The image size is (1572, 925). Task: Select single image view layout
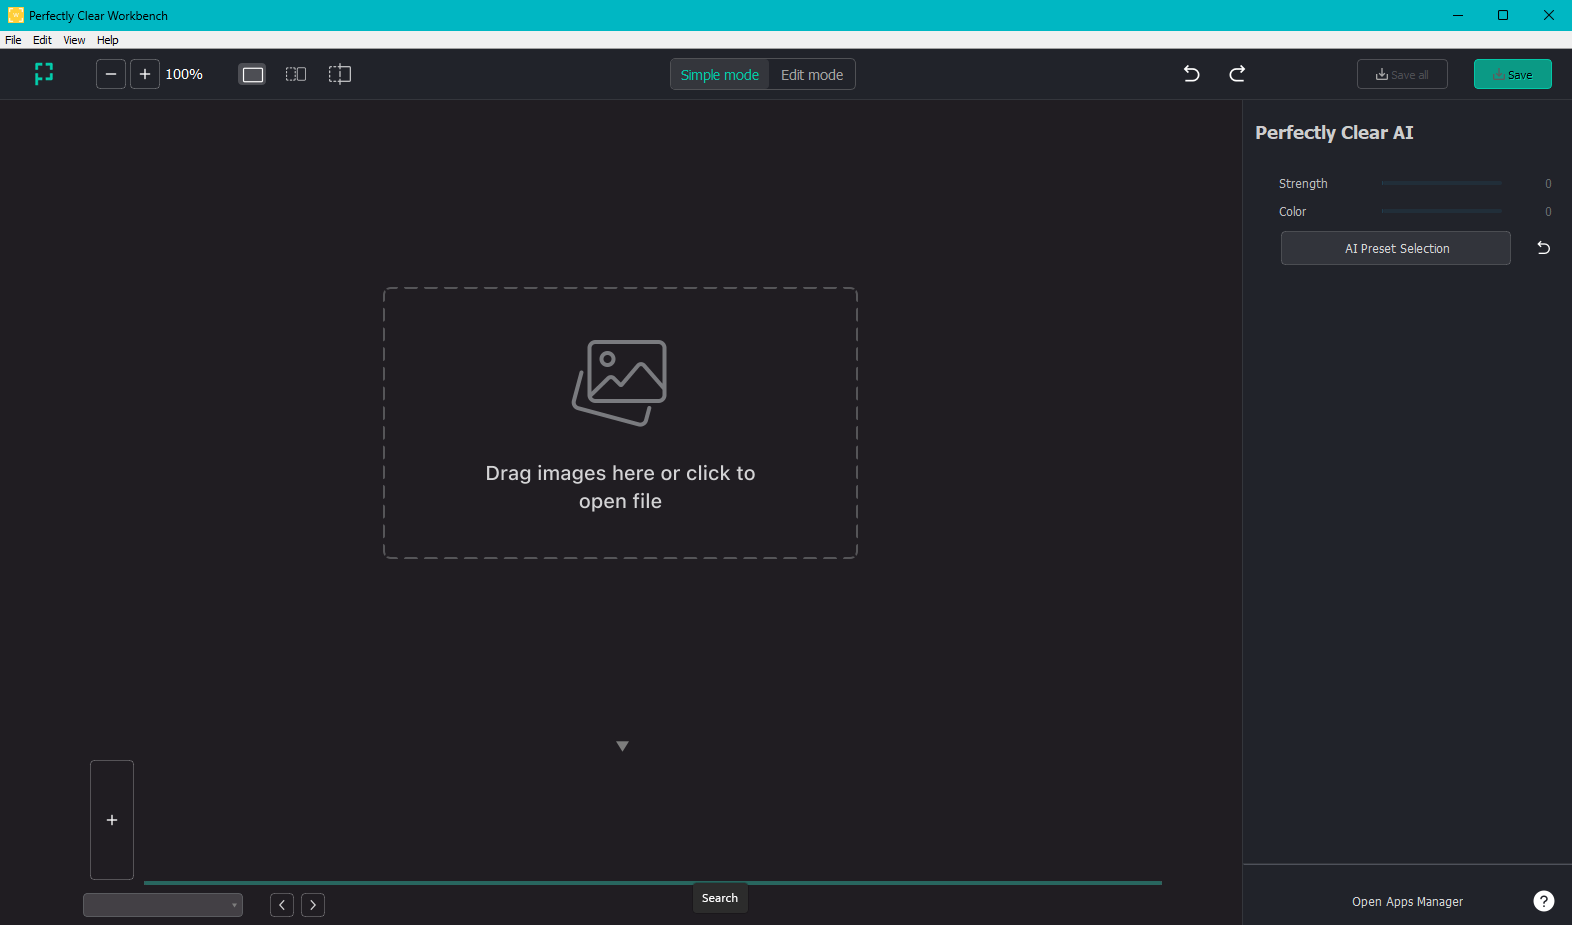point(253,74)
